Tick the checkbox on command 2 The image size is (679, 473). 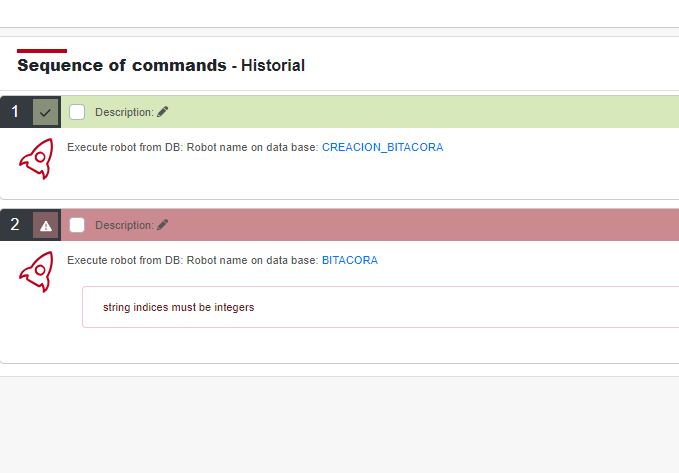click(77, 225)
